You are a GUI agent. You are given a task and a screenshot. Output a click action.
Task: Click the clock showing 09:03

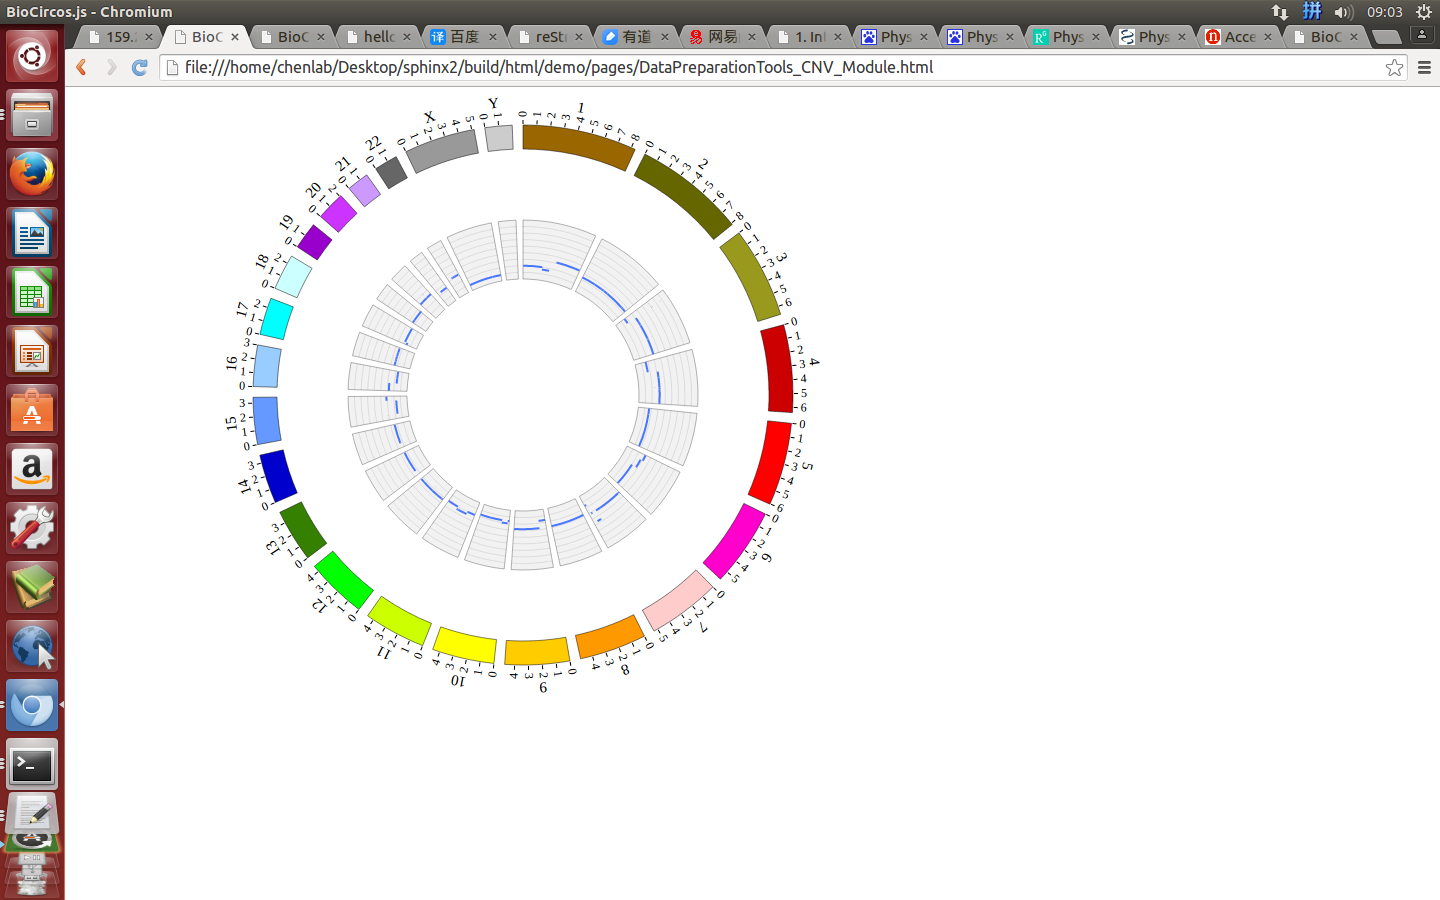1385,12
